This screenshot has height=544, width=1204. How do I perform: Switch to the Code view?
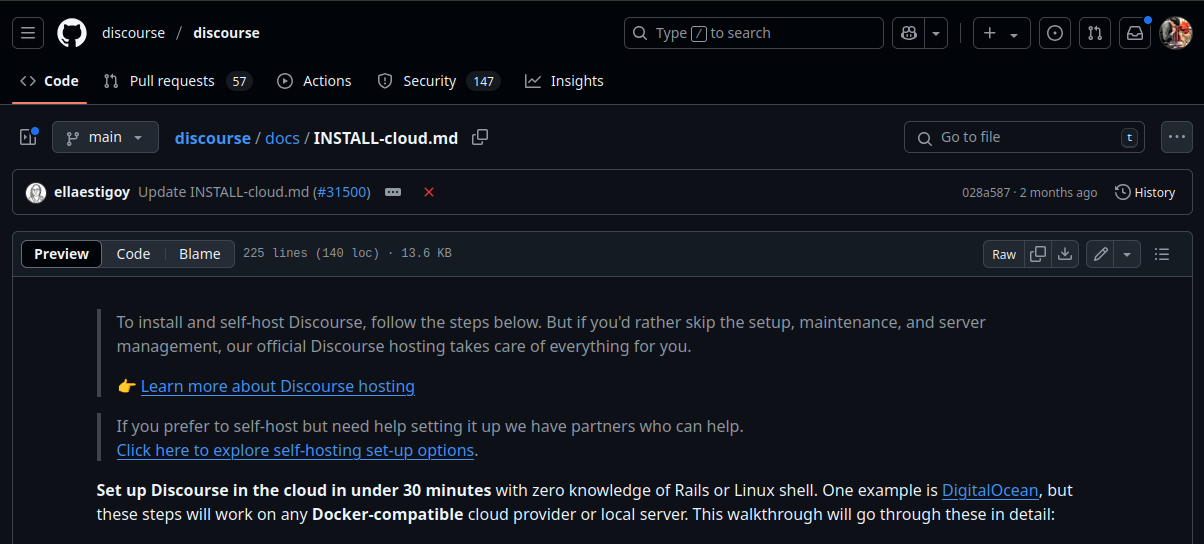coord(133,254)
